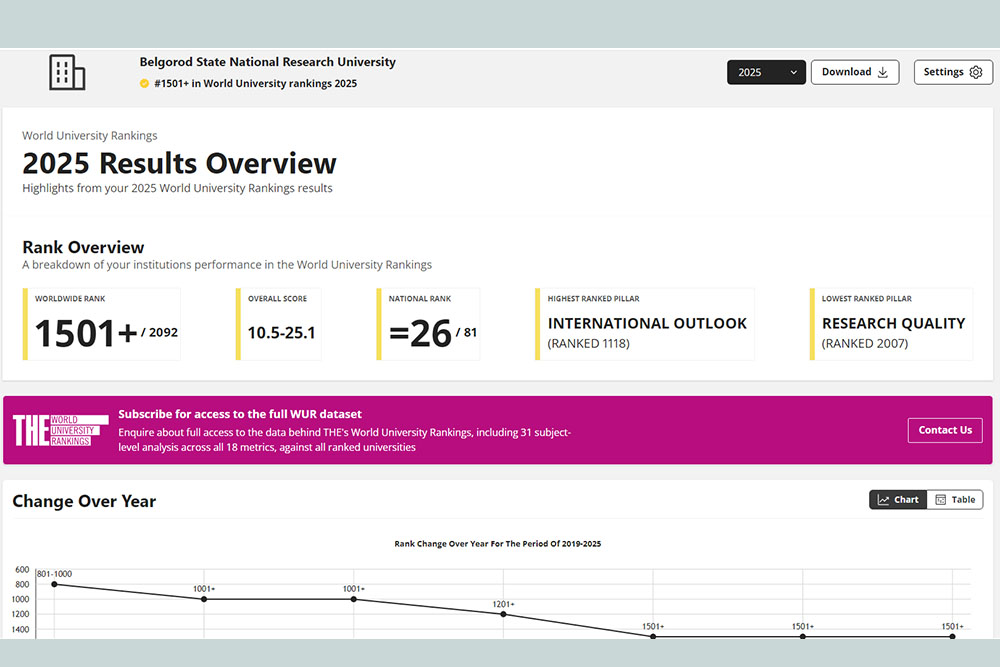Screen dimensions: 1000x667
Task: Click "Subscribe for access to the full WUR dataset"
Action: pyautogui.click(x=240, y=414)
